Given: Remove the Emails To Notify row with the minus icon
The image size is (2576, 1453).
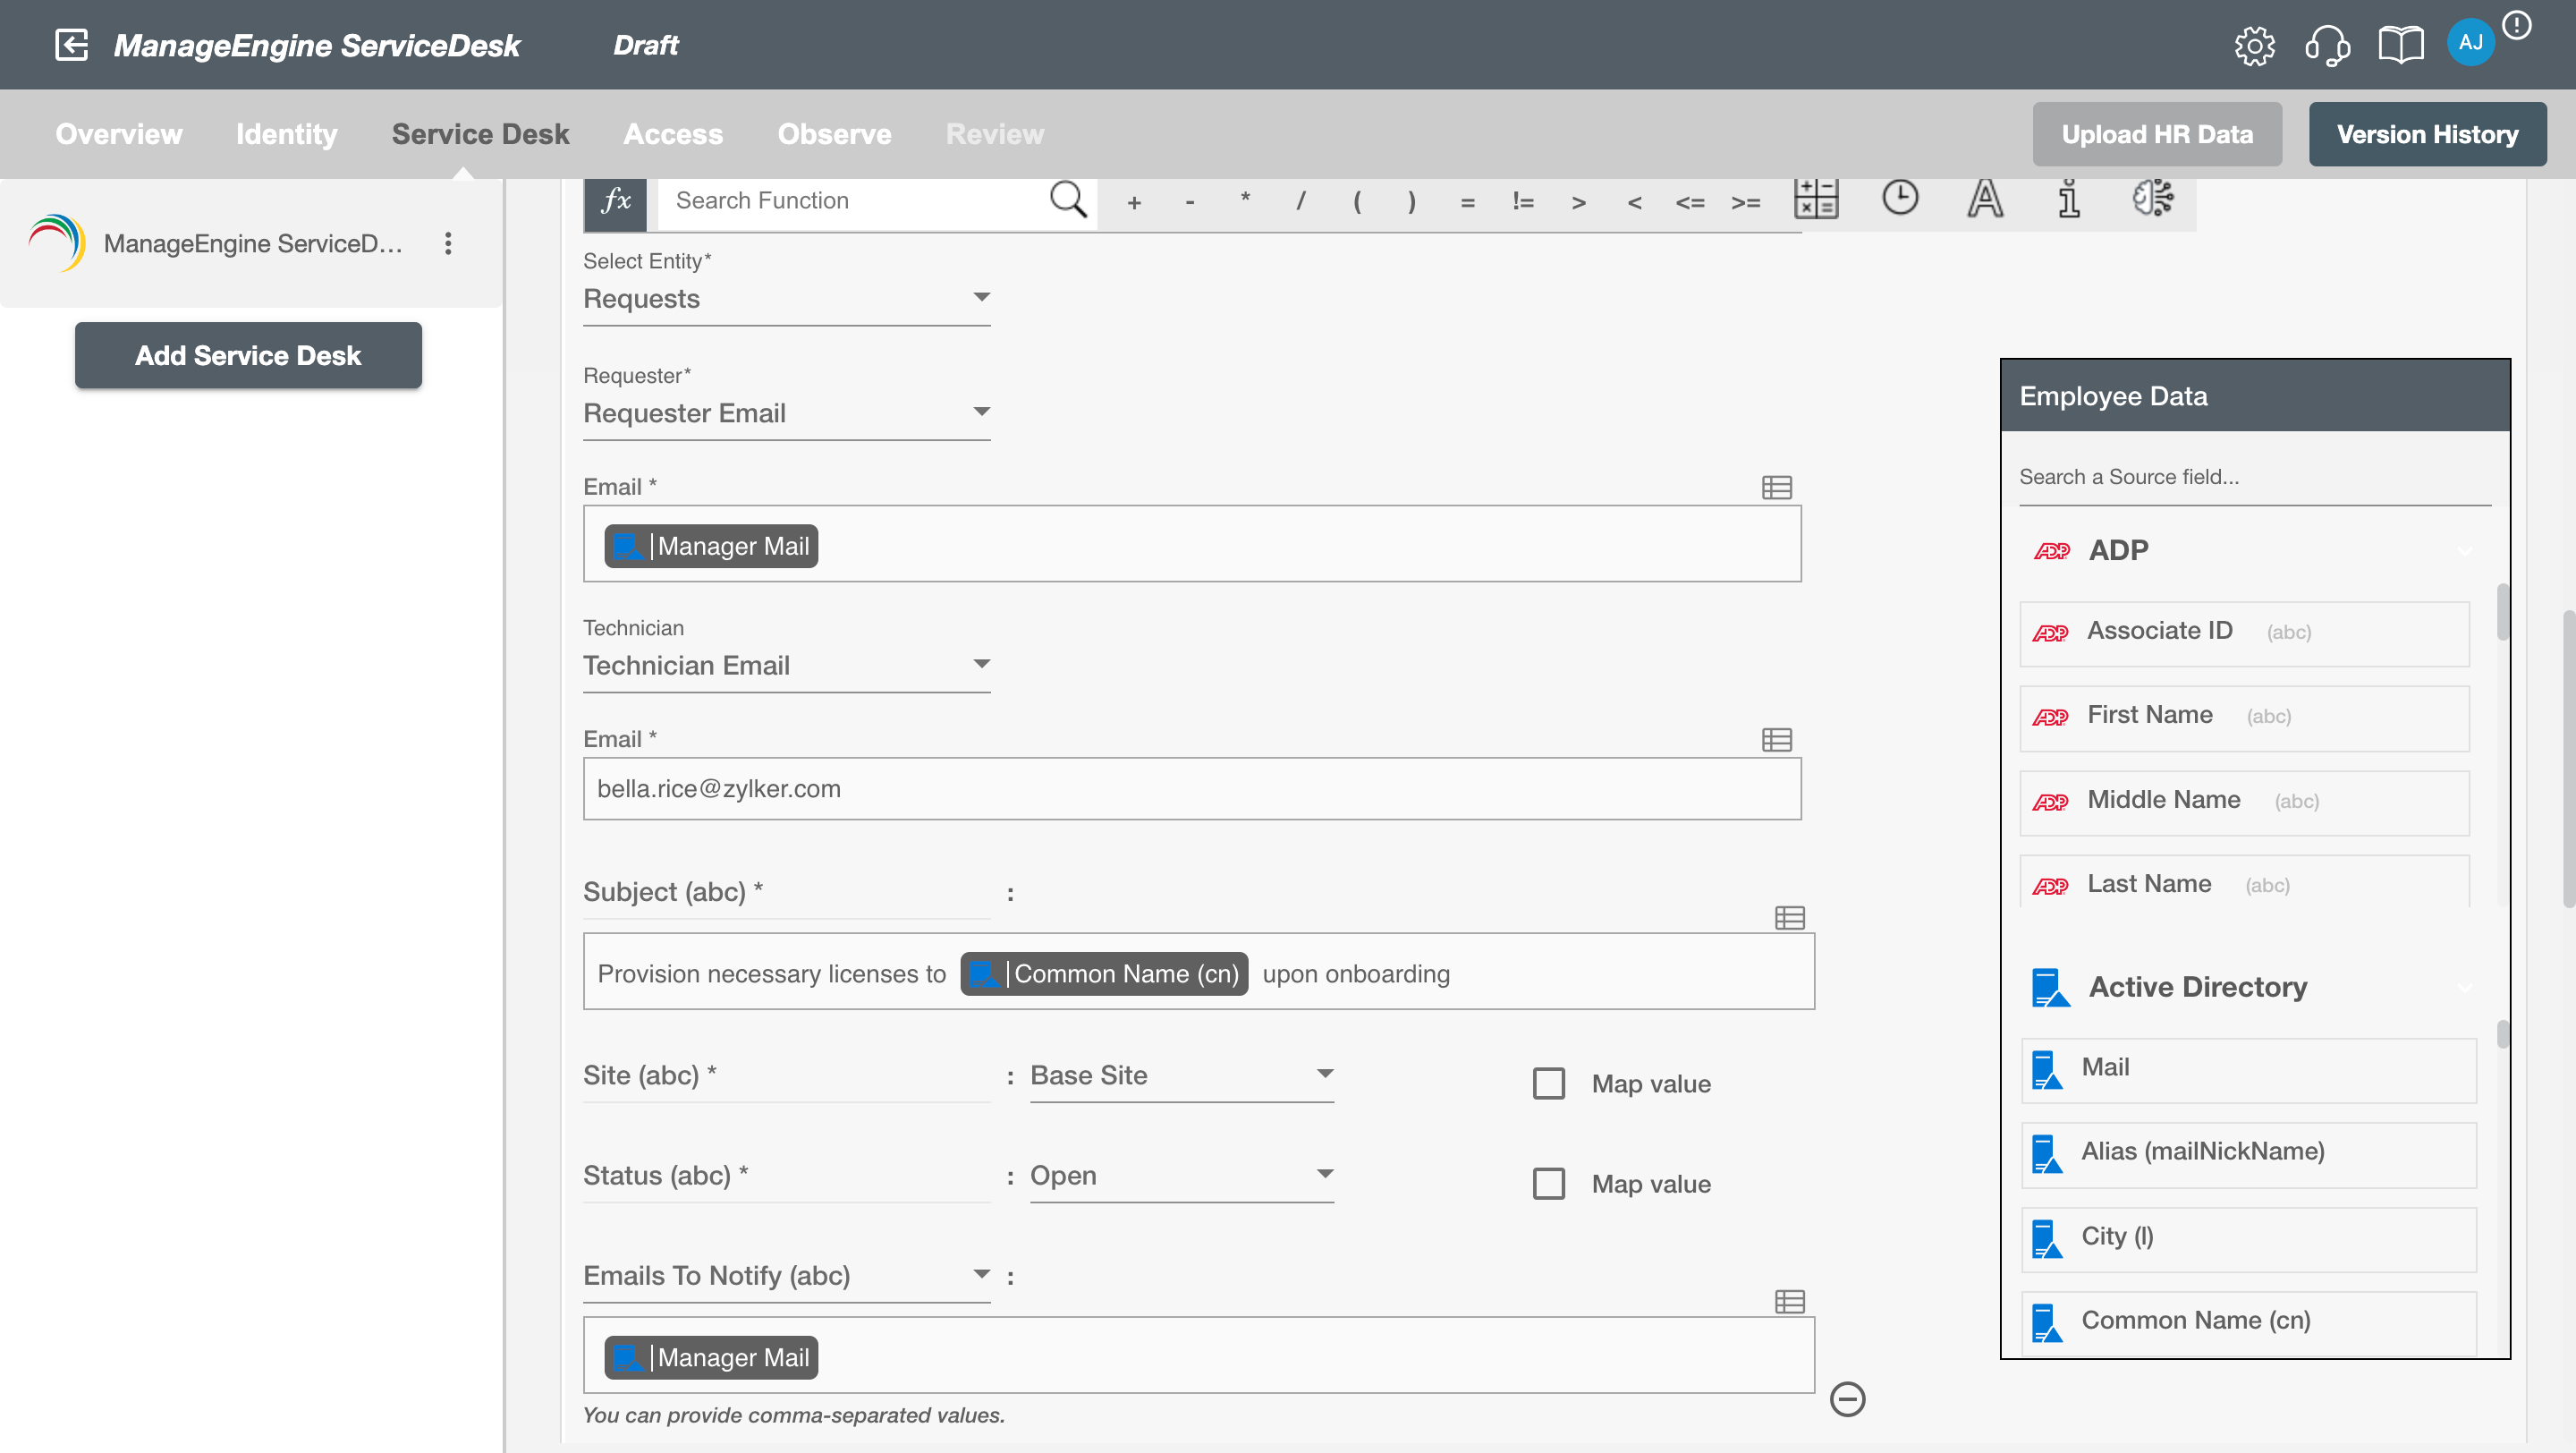Looking at the screenshot, I should (x=1847, y=1398).
